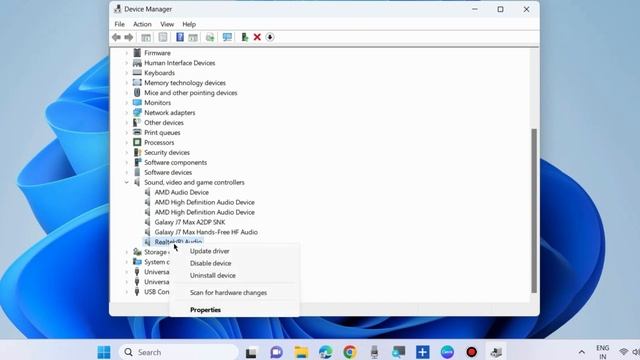This screenshot has width=640, height=360.
Task: Expand Memory technology devices arrow
Action: click(x=127, y=83)
